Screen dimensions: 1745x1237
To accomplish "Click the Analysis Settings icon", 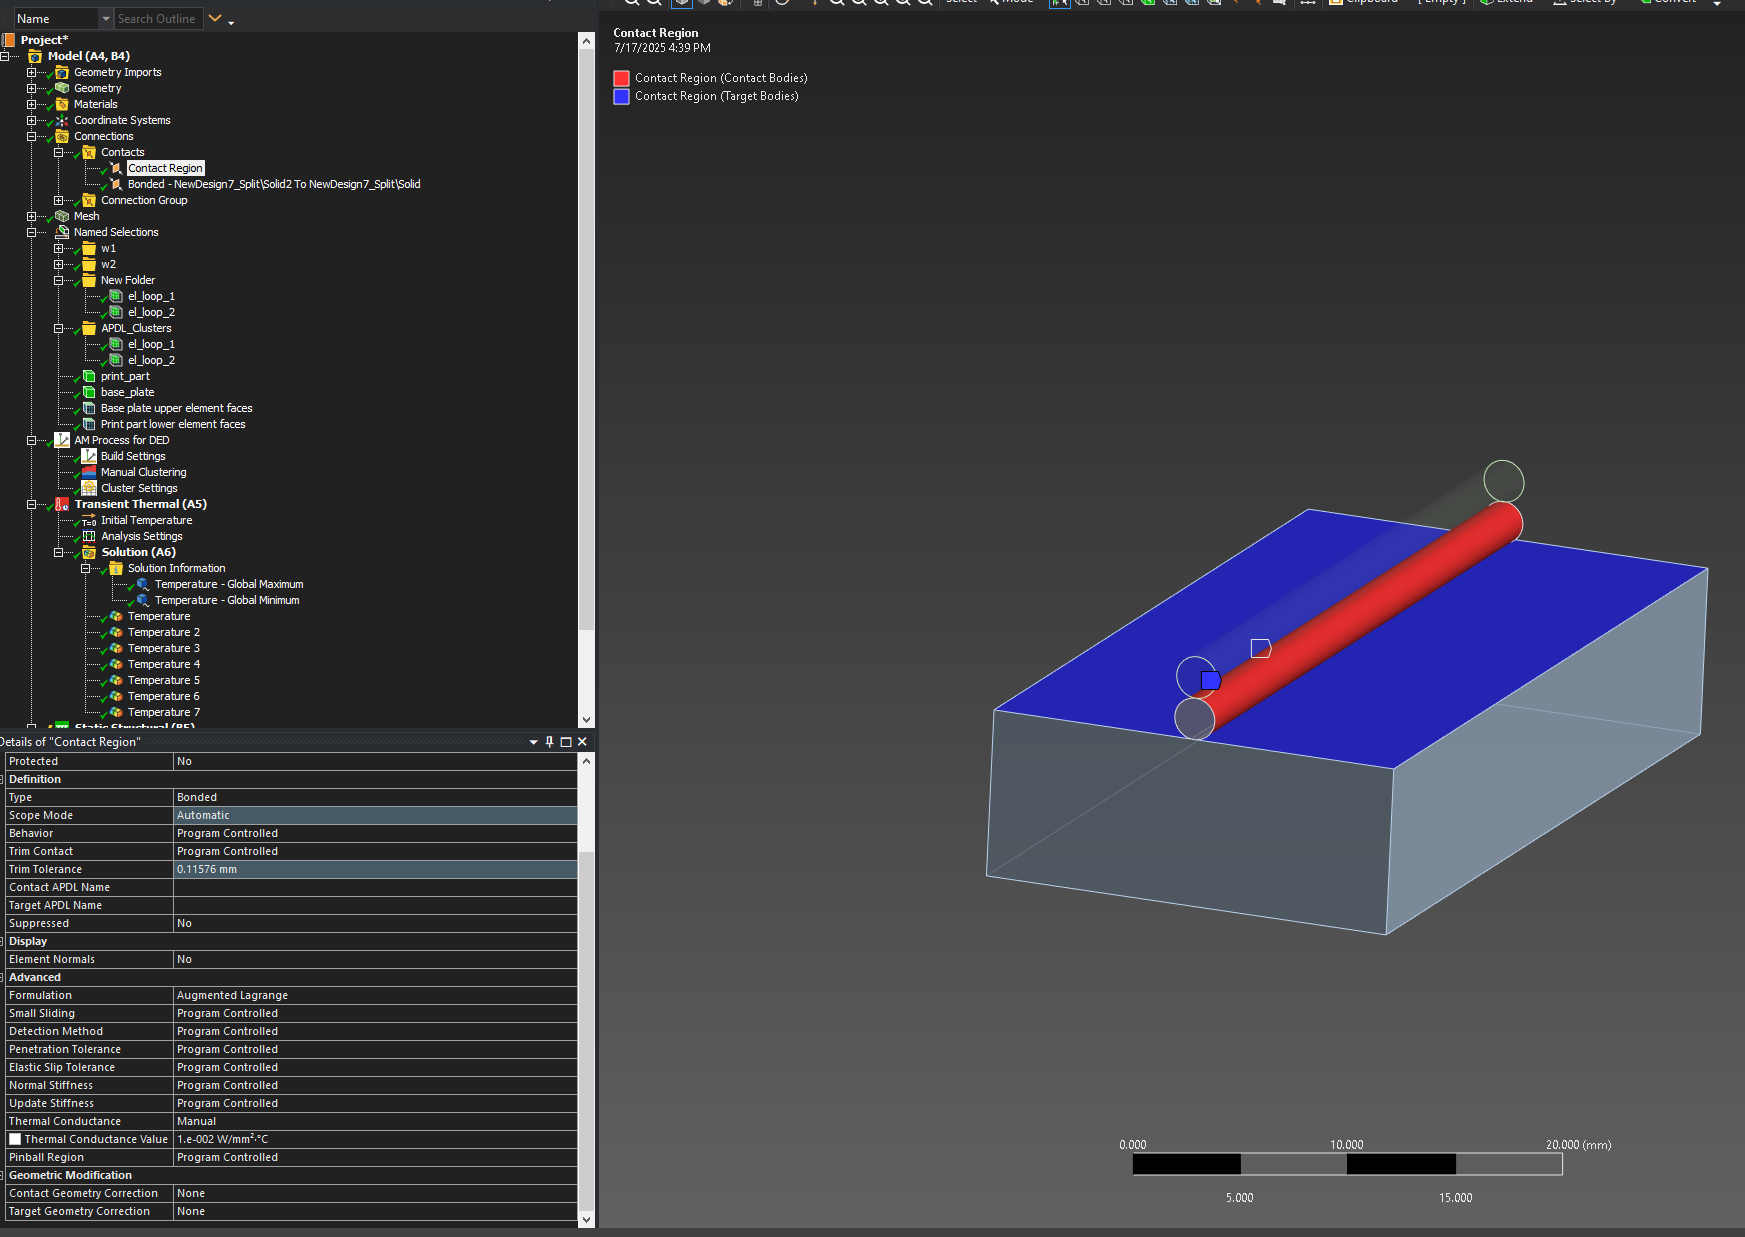I will pyautogui.click(x=89, y=536).
